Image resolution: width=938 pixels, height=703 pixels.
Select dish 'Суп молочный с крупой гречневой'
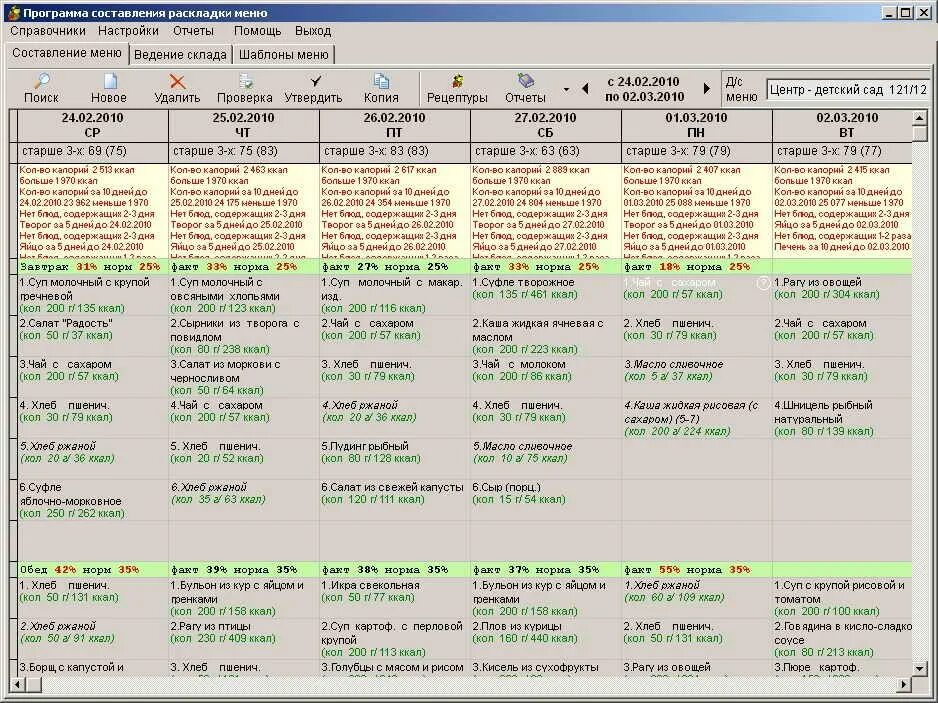click(x=93, y=295)
